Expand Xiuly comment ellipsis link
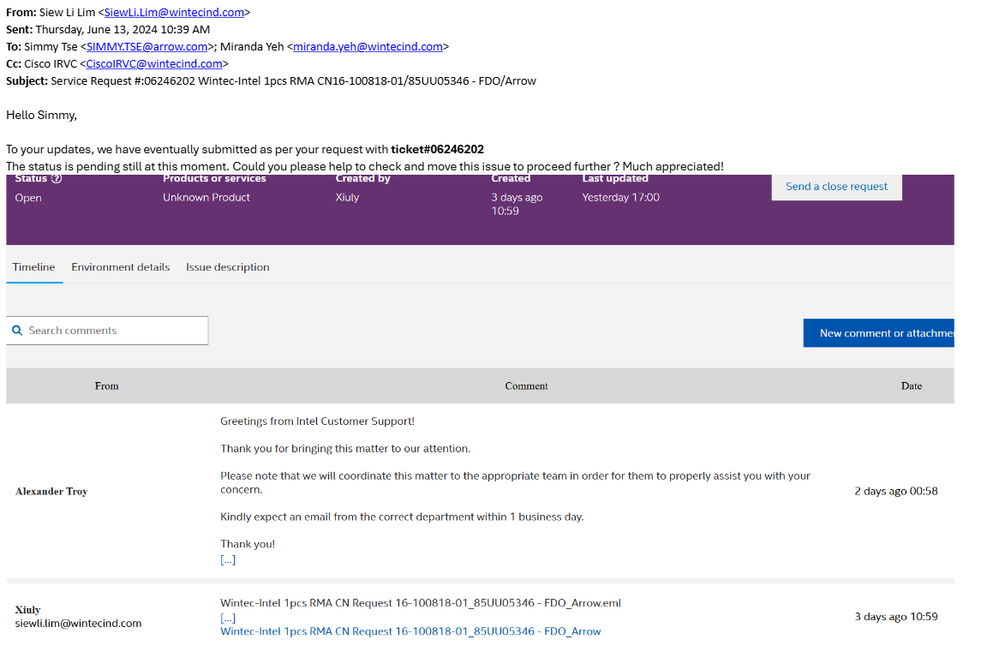Image resolution: width=999 pixels, height=657 pixels. pos(228,618)
